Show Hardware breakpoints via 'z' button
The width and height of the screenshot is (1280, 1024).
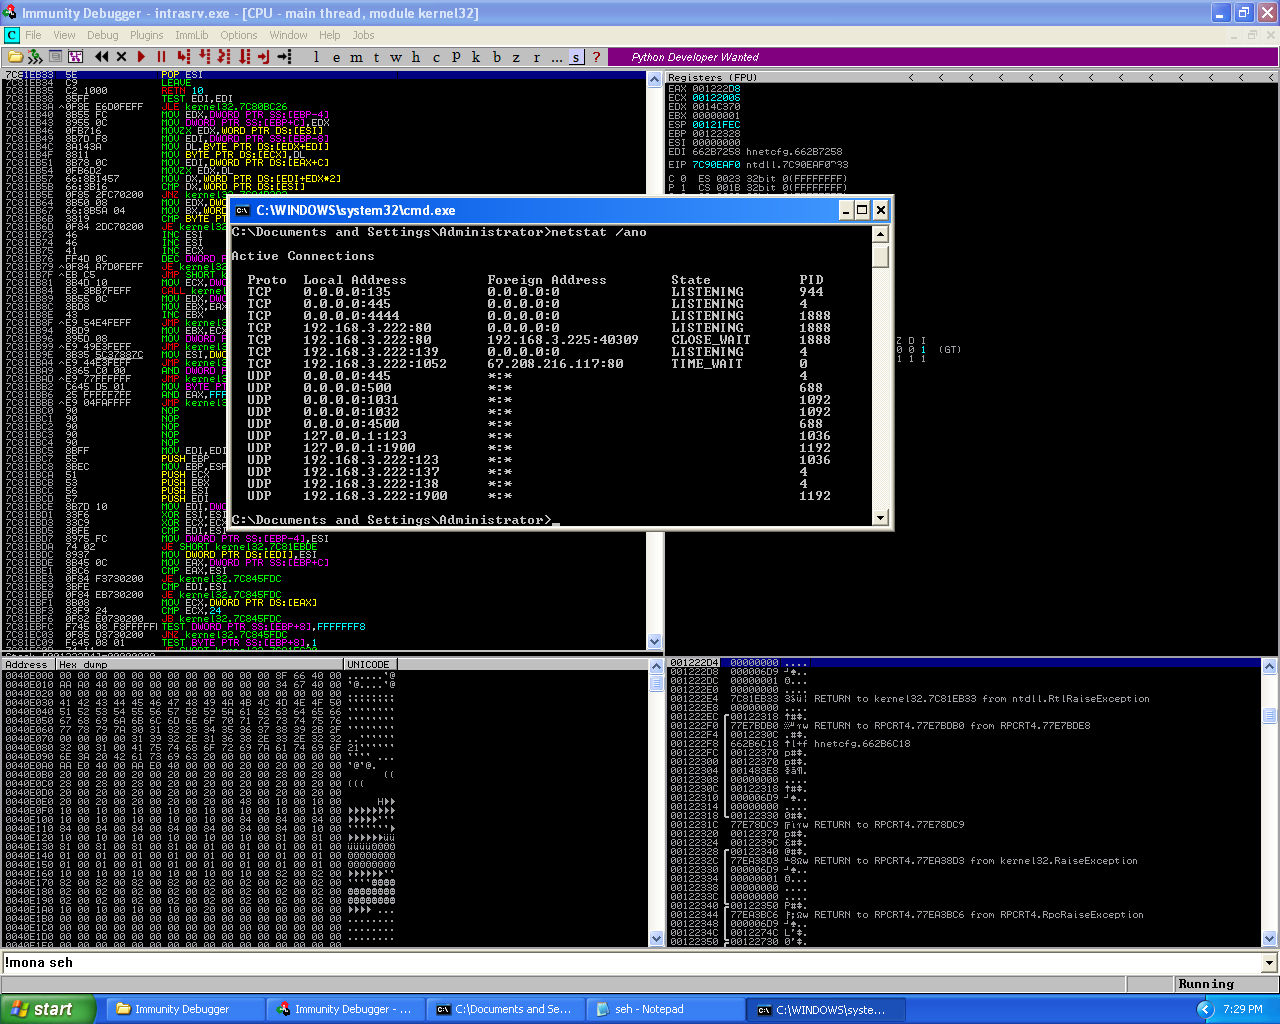[x=516, y=57]
